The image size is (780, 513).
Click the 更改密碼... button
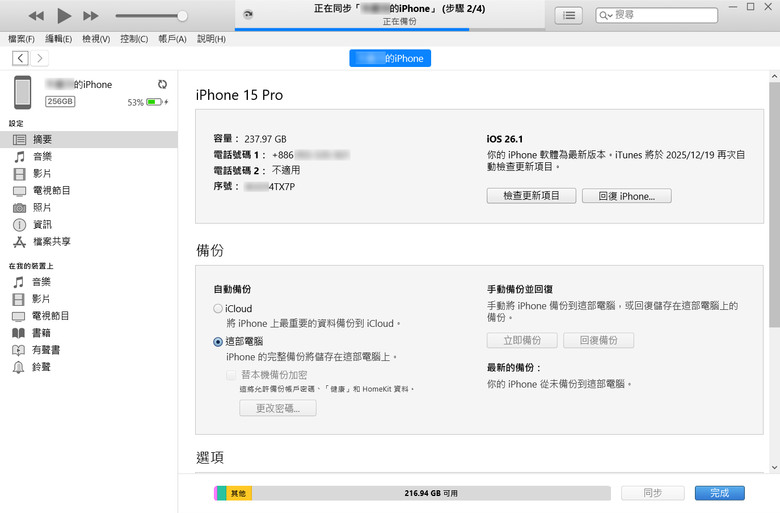278,408
